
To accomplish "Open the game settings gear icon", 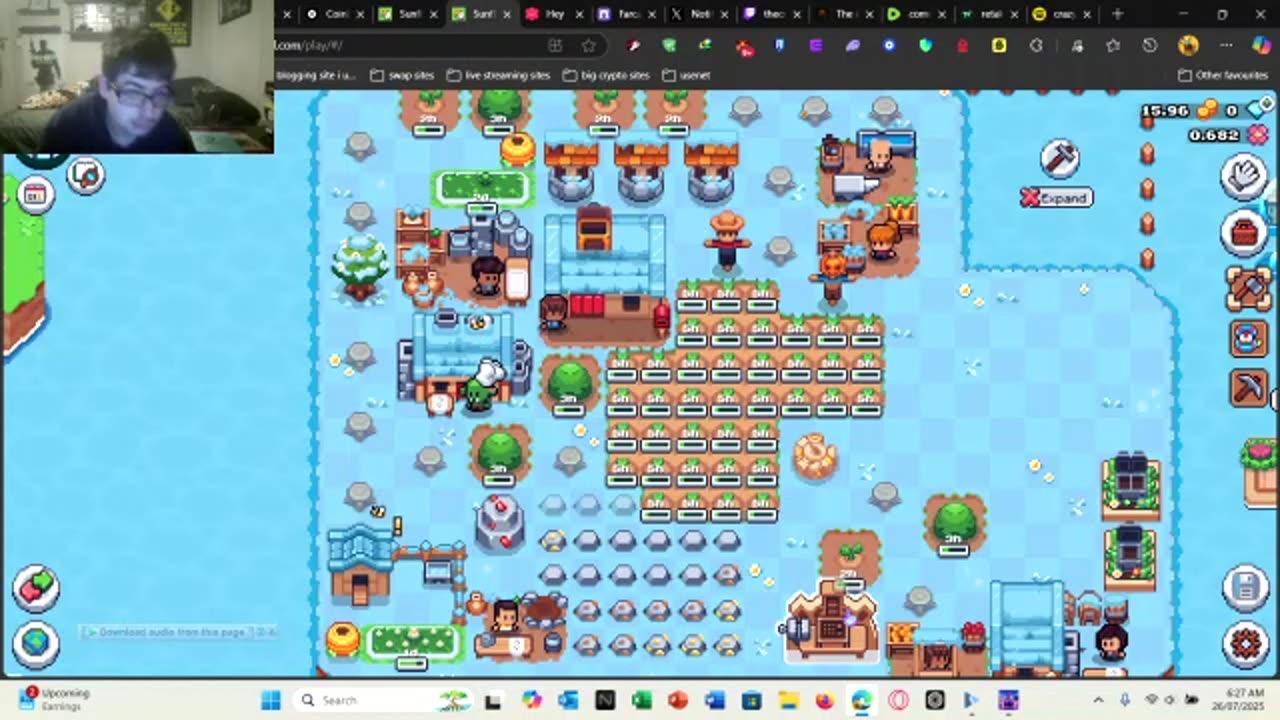I will point(1246,644).
